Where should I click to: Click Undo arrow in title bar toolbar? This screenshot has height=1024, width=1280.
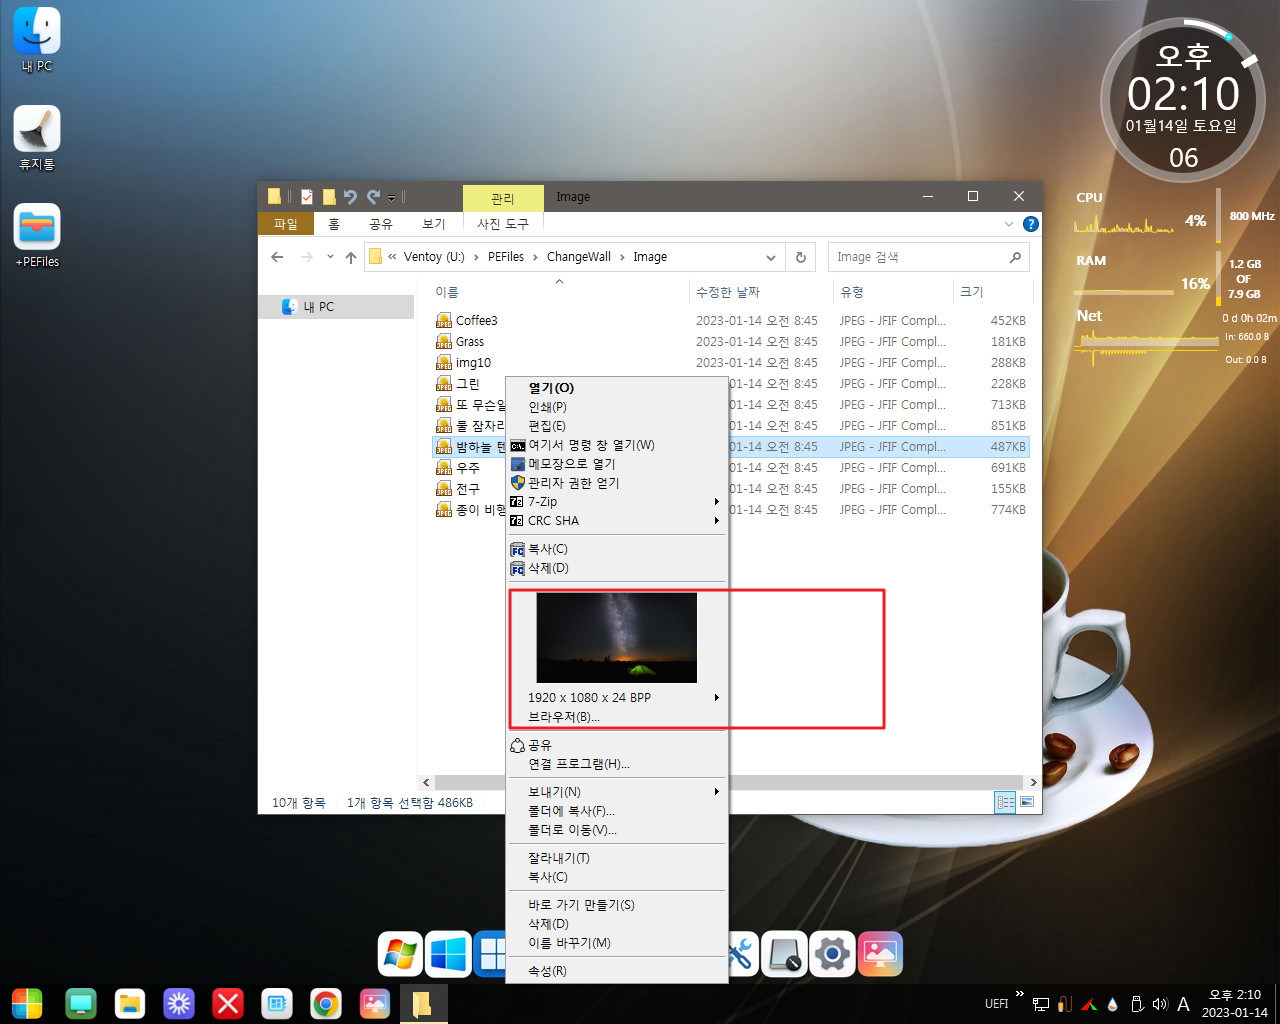tap(350, 197)
